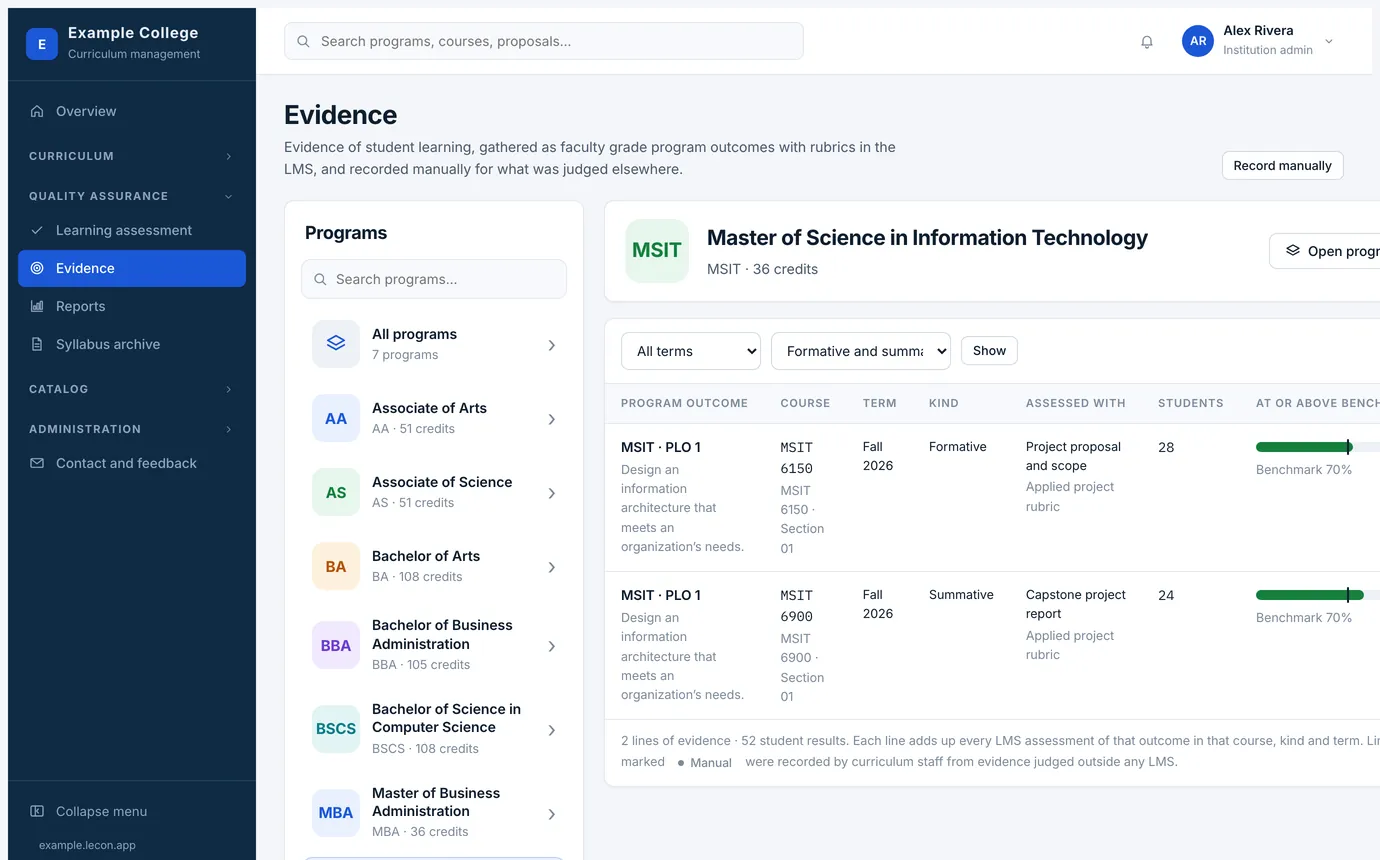Click chevron on Bachelor of Science in Computer Science

(x=552, y=730)
